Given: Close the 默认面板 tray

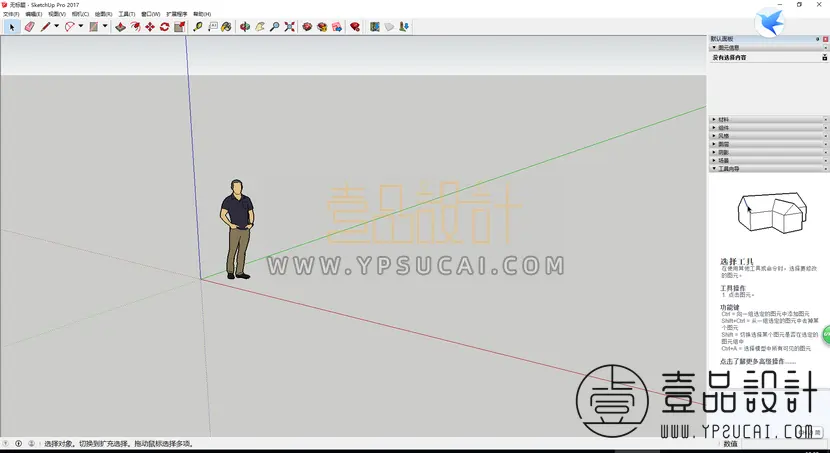Looking at the screenshot, I should [825, 39].
